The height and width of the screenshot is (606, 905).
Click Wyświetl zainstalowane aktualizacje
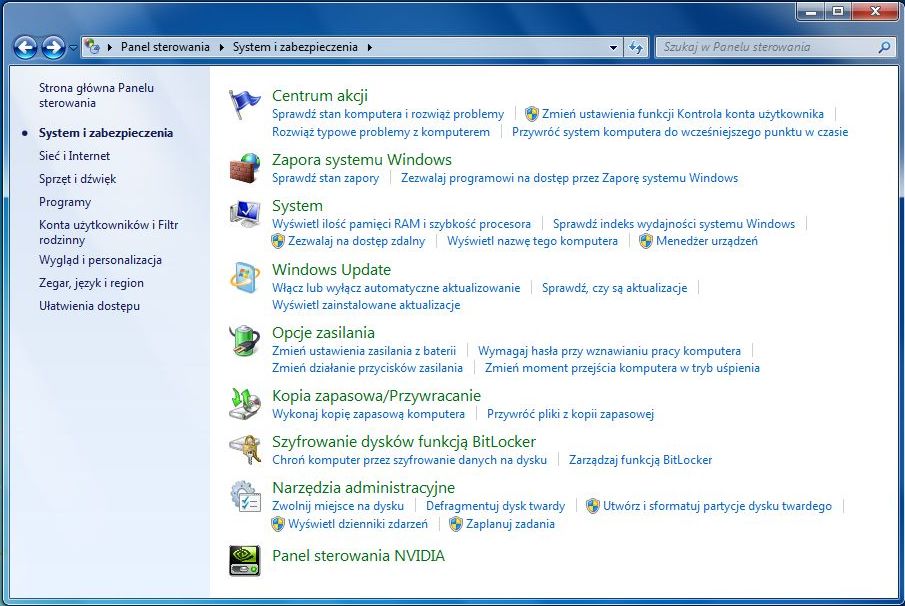coord(366,305)
